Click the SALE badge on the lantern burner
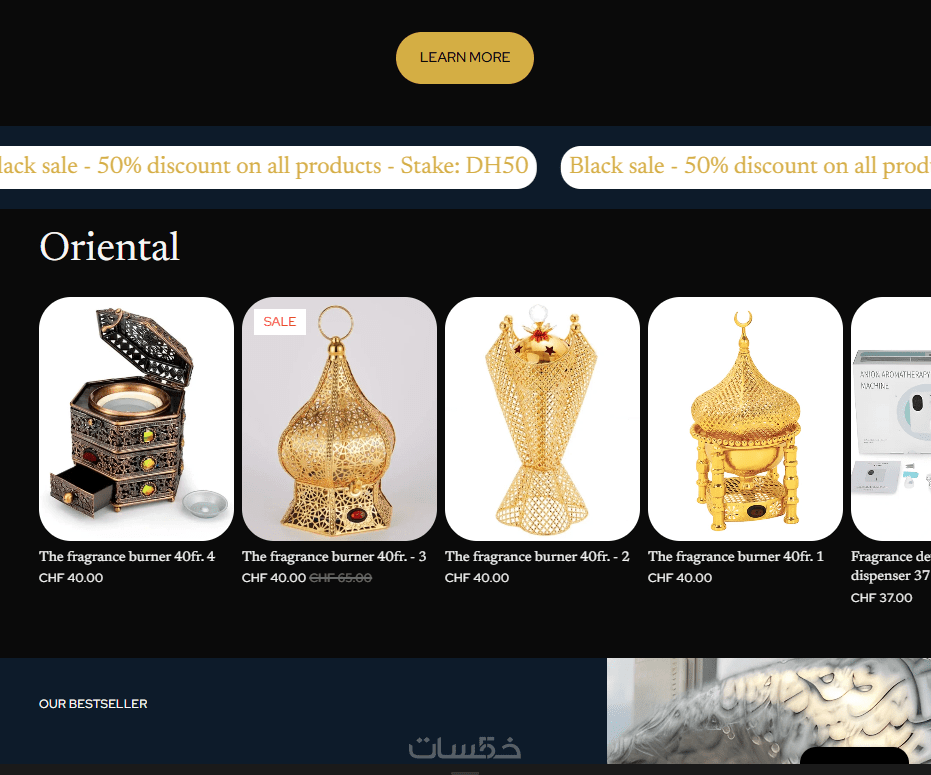This screenshot has height=775, width=931. pos(280,322)
